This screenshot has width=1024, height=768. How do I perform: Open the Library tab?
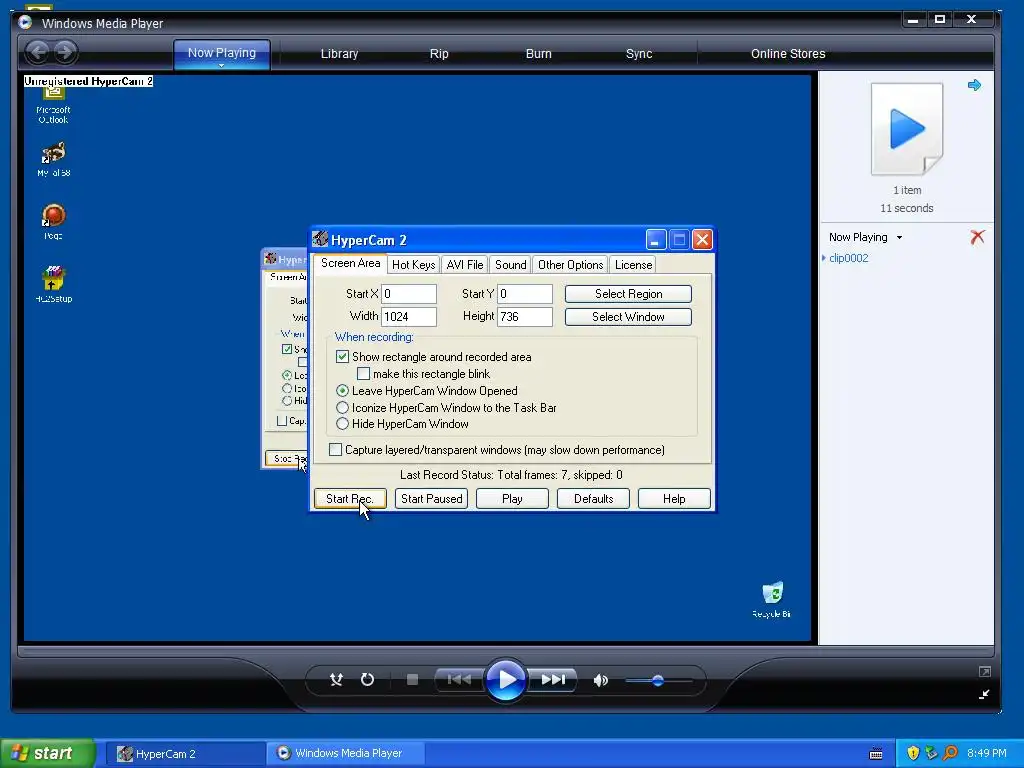(x=339, y=54)
